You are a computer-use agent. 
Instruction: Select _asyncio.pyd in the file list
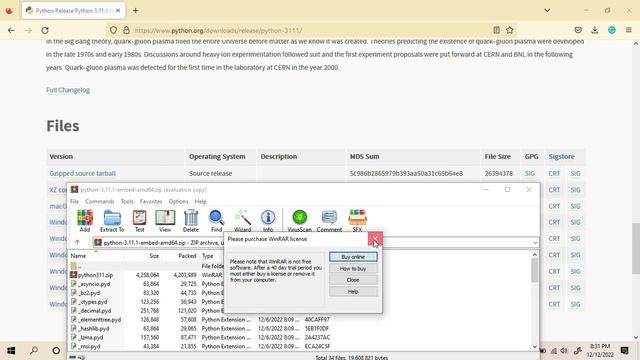tap(94, 284)
